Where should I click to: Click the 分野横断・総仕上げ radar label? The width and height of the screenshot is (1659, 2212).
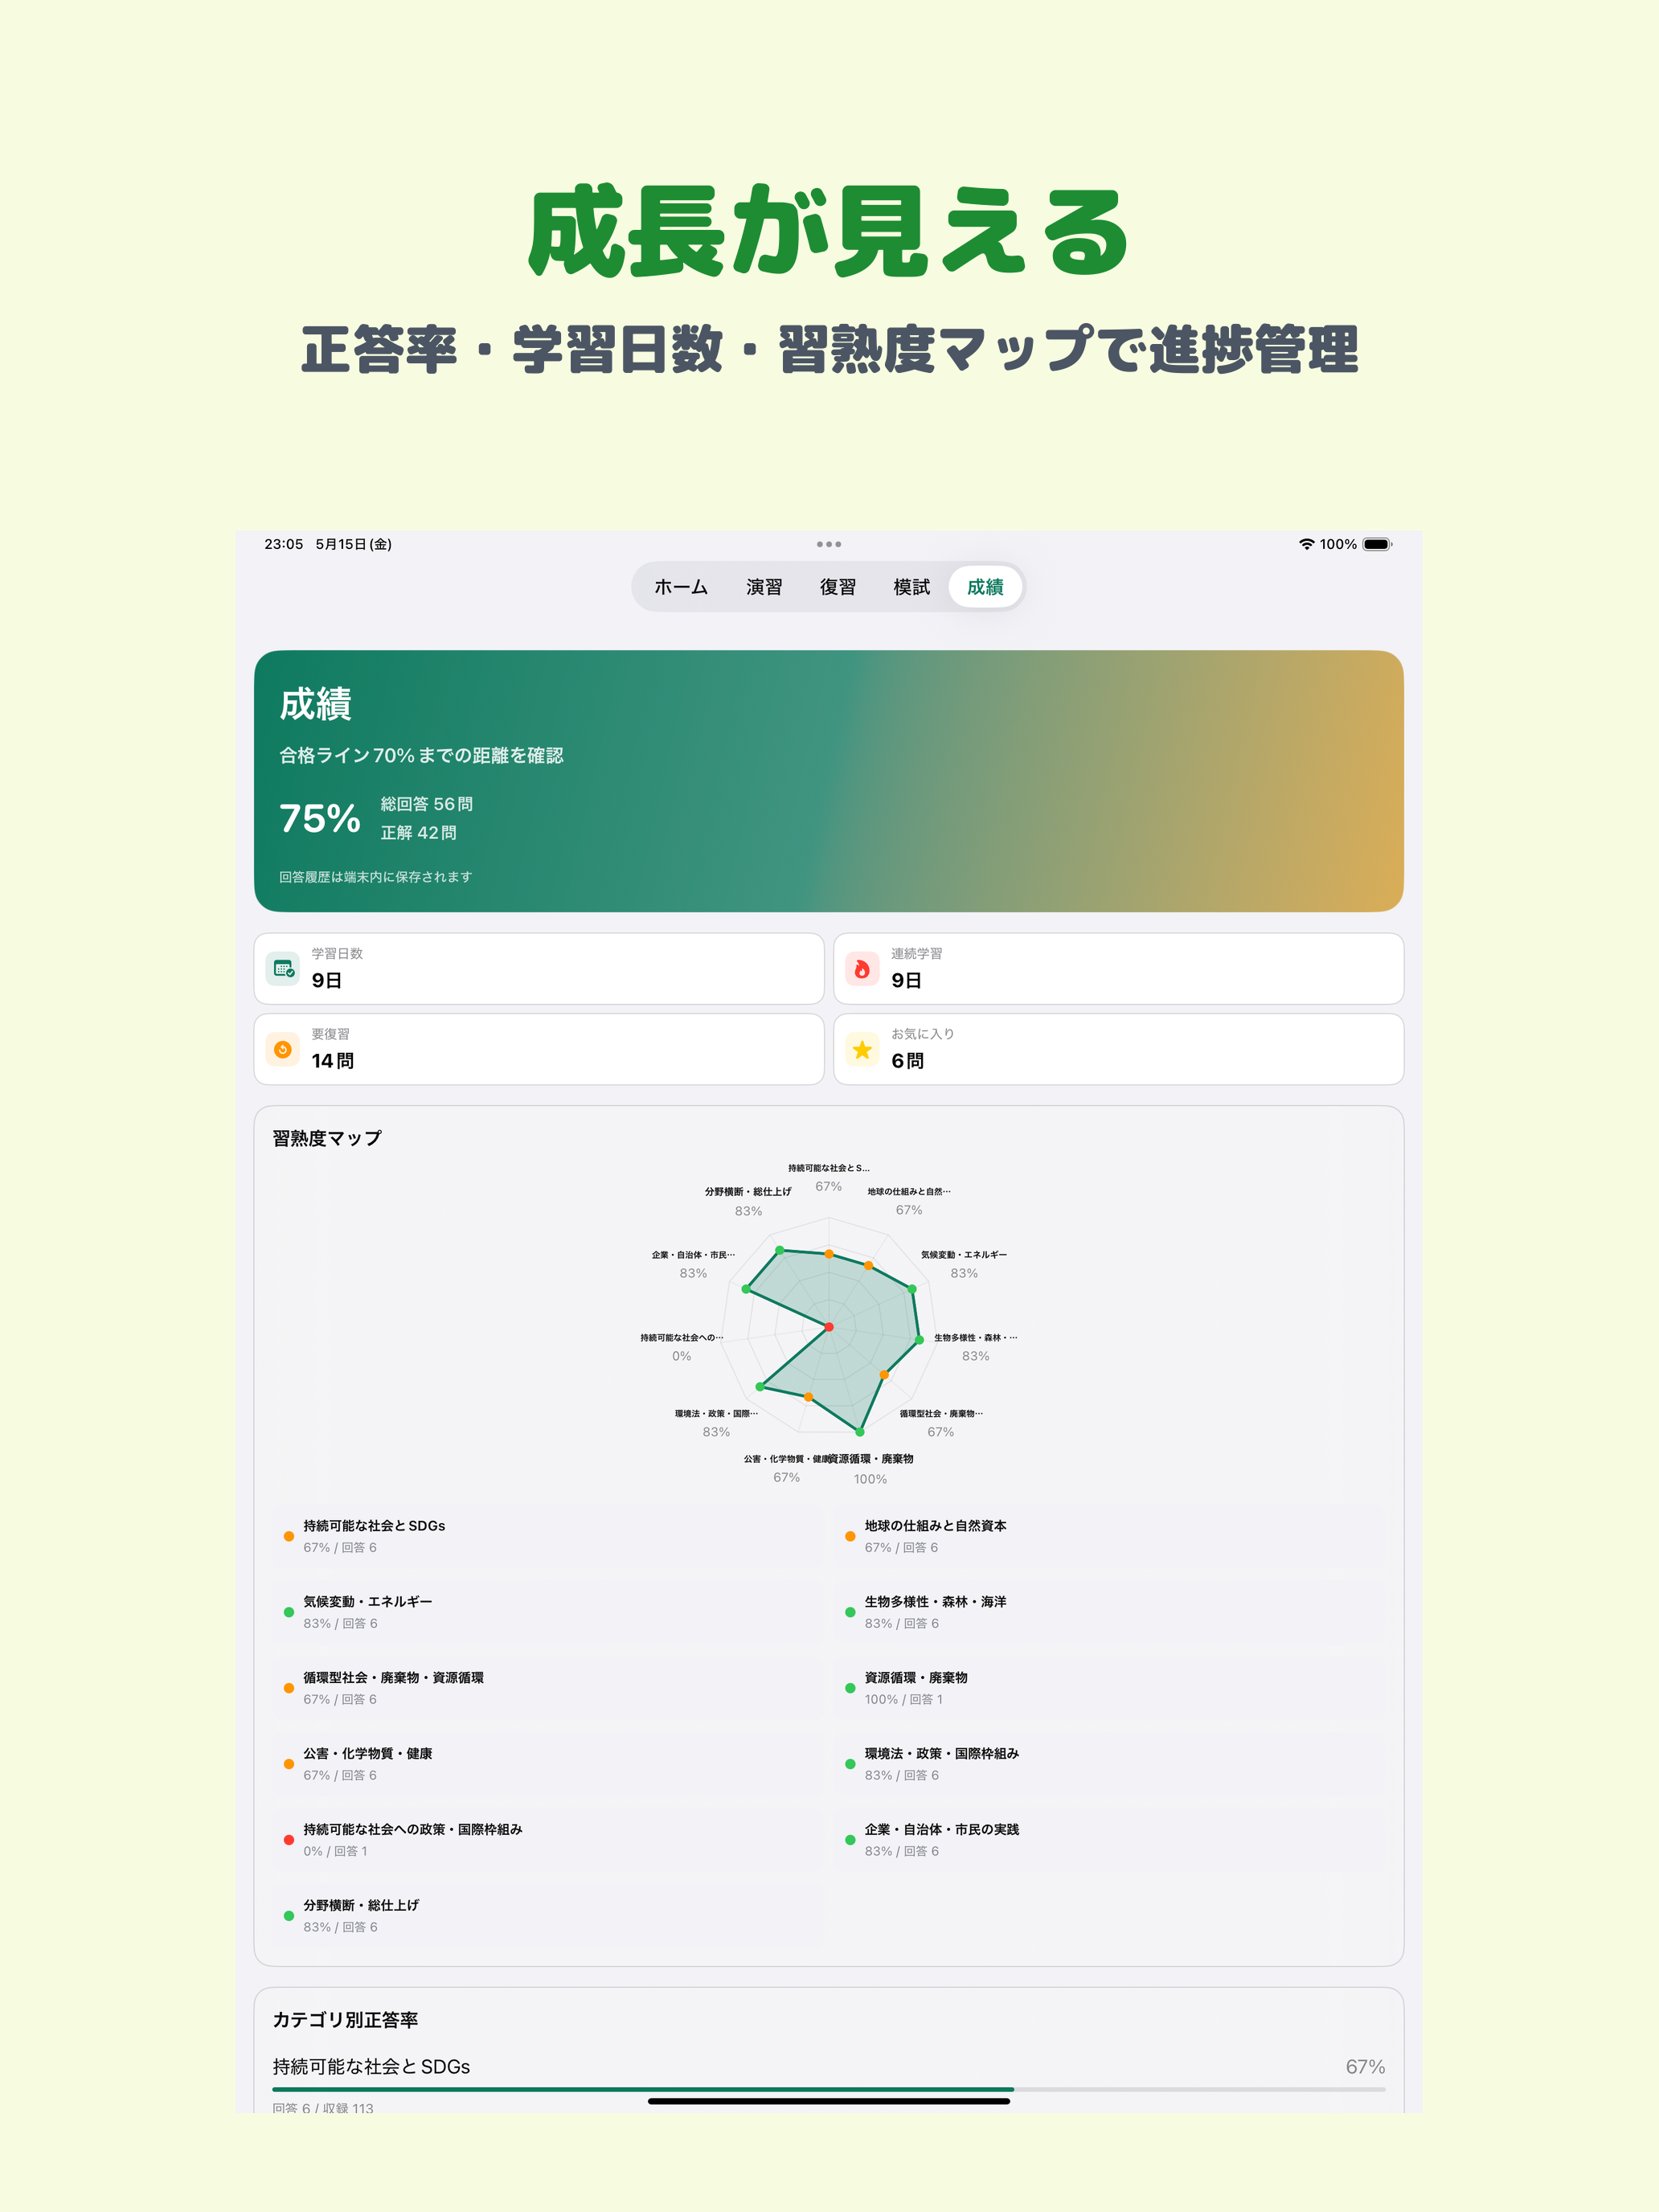748,1201
